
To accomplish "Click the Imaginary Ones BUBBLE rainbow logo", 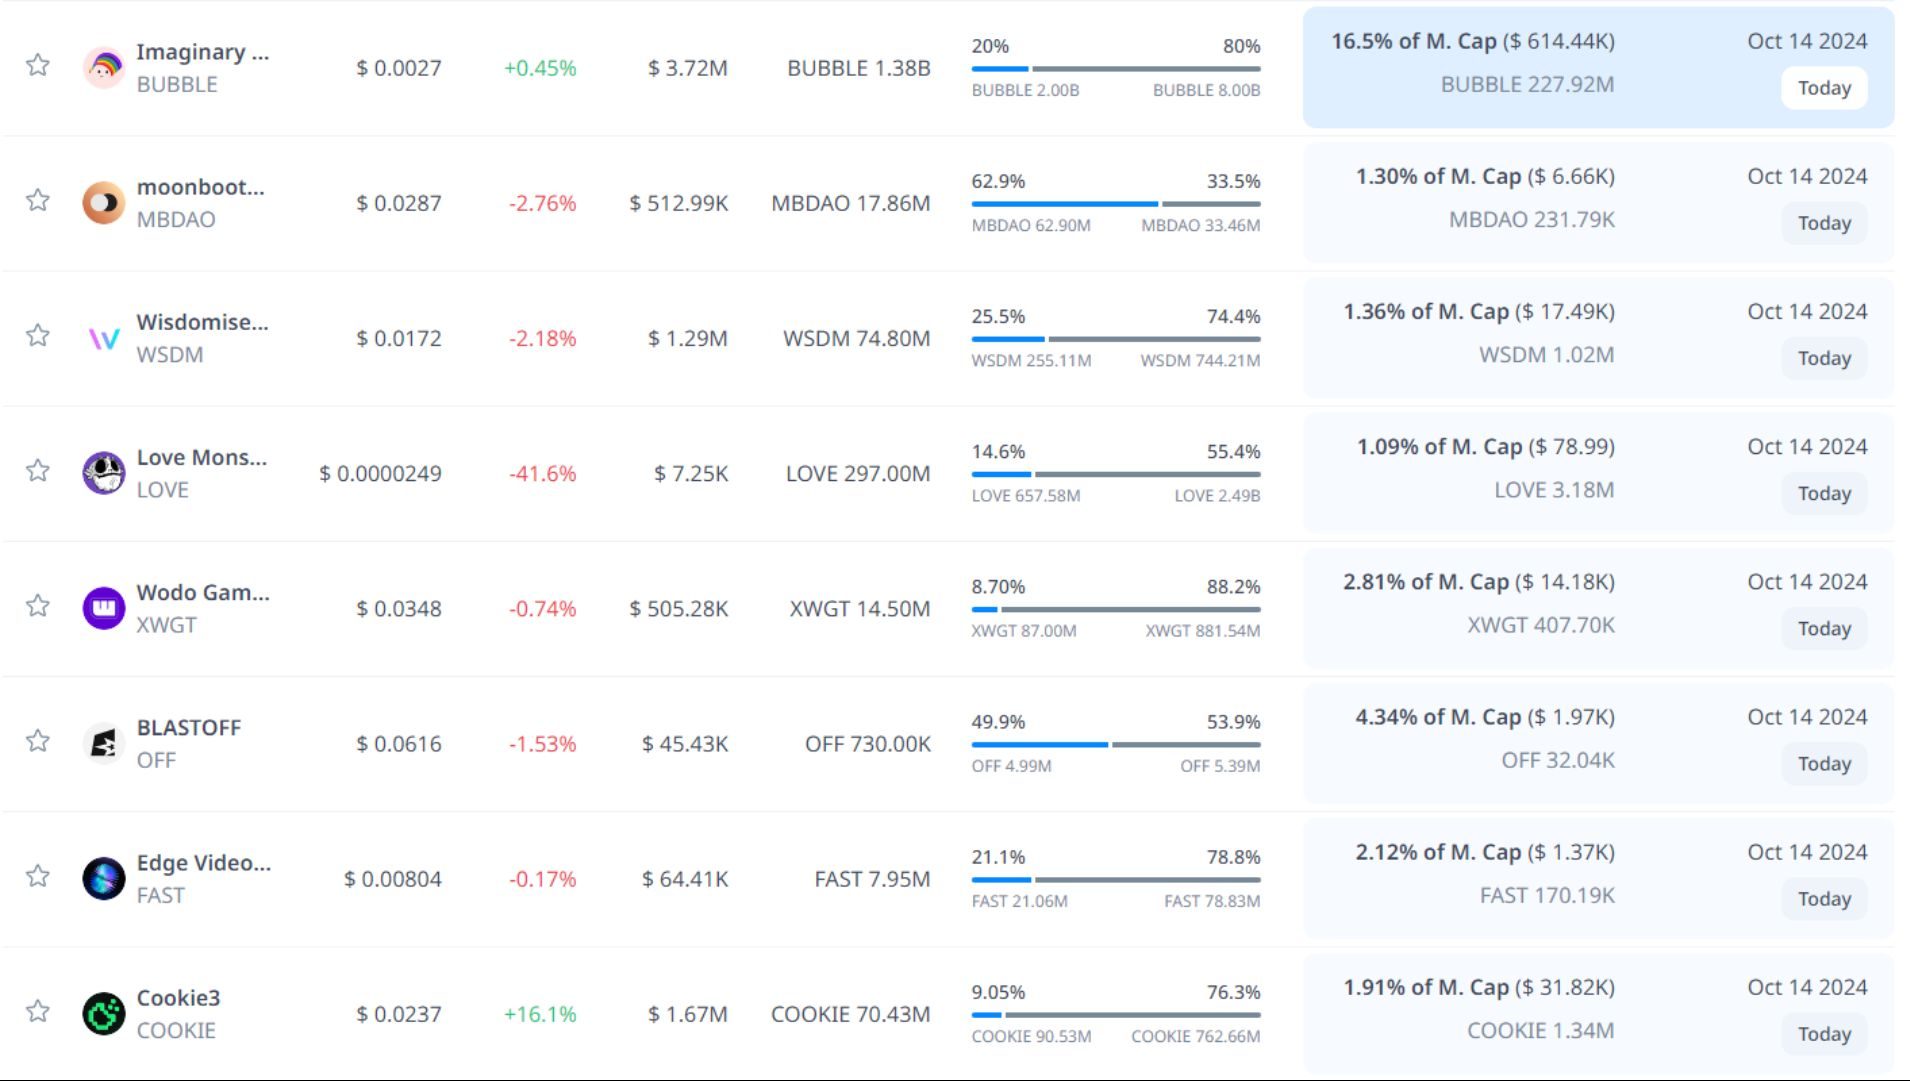I will pos(103,68).
